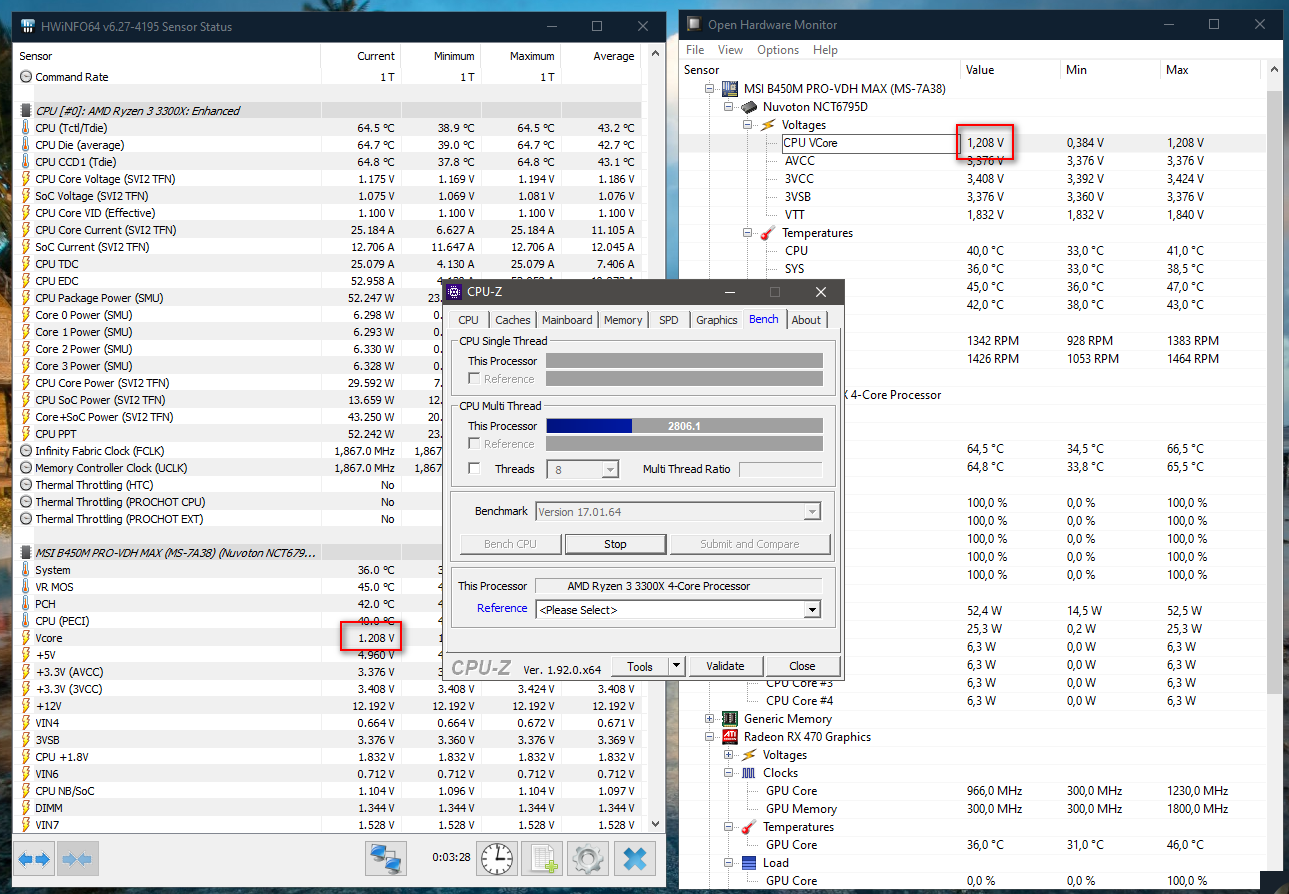Click the Load bar icon under Radeon
Image resolution: width=1289 pixels, height=894 pixels.
coord(749,863)
